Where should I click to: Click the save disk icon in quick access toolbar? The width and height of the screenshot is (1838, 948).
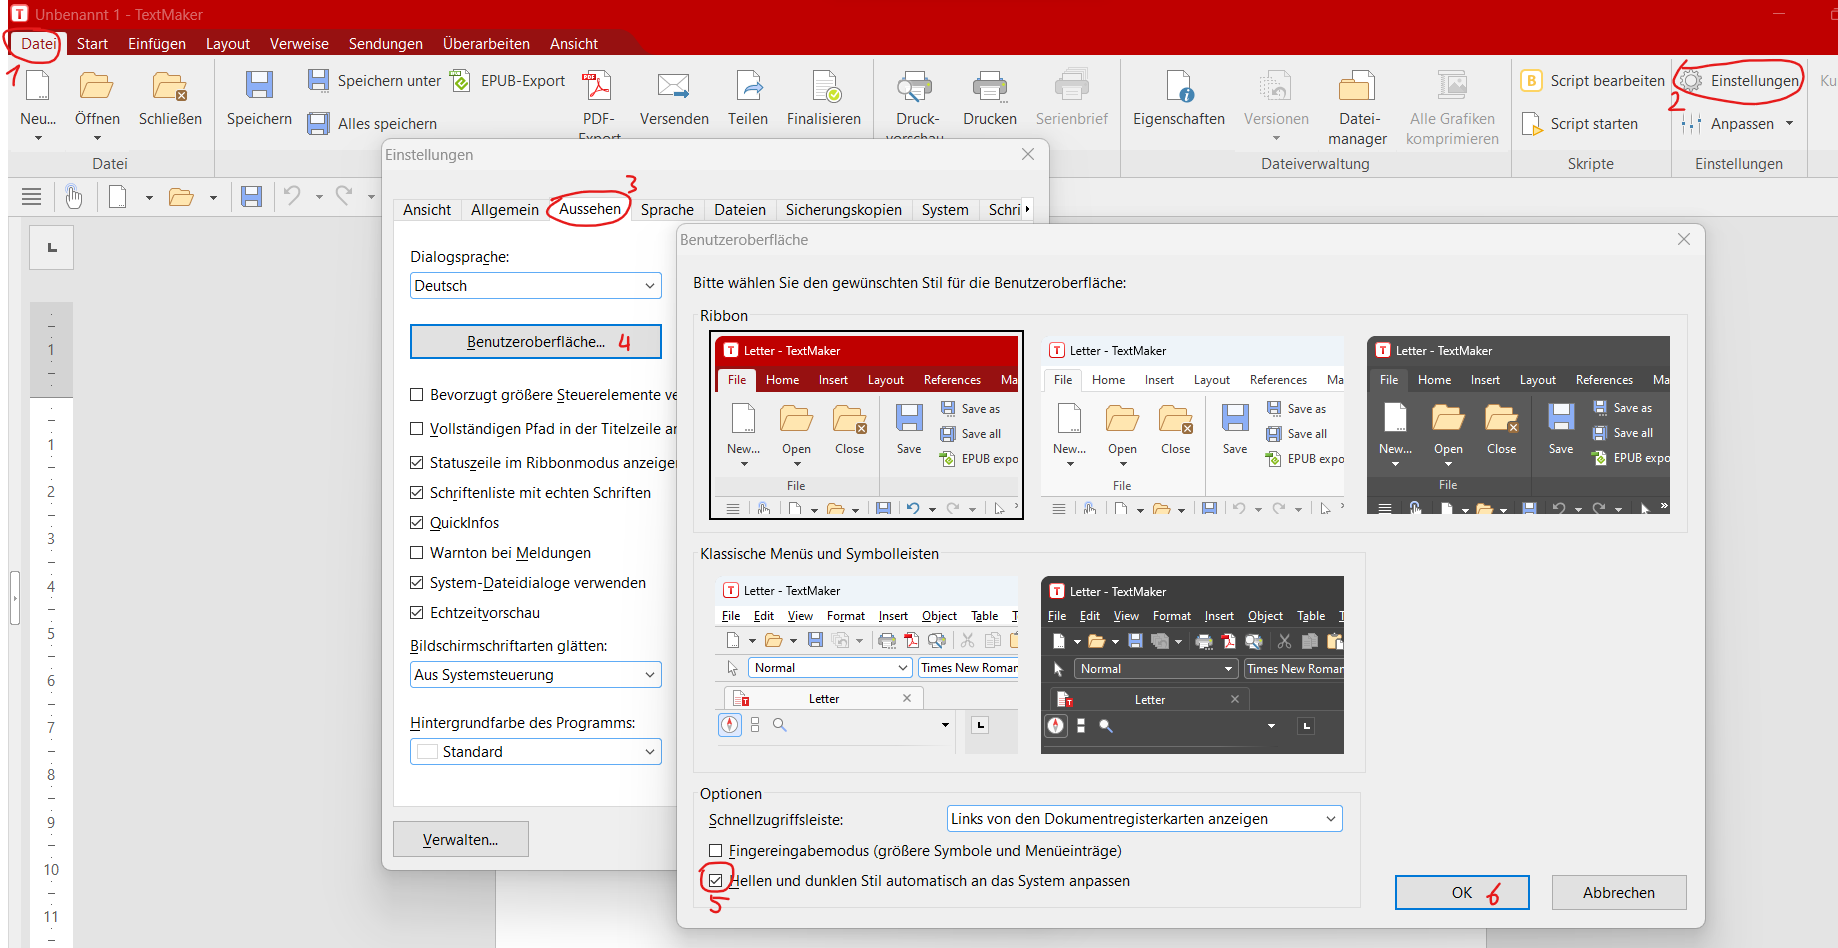[x=251, y=197]
